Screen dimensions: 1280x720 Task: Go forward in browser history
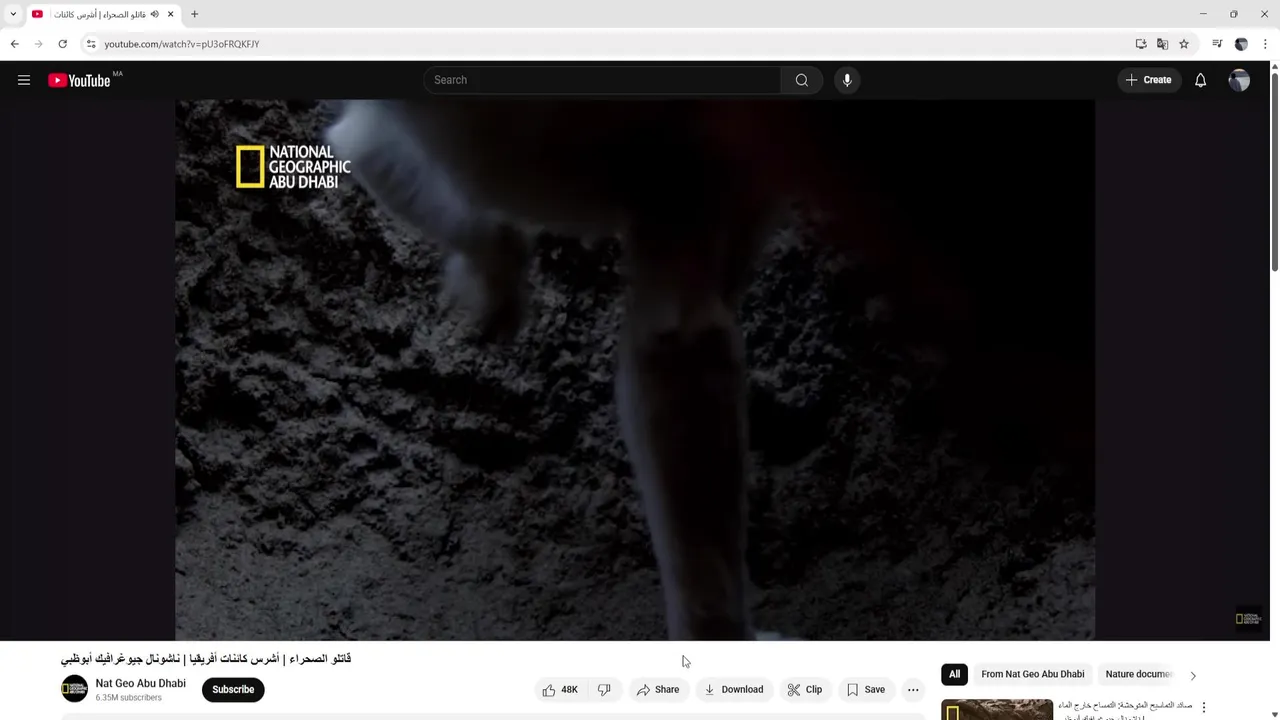click(38, 44)
